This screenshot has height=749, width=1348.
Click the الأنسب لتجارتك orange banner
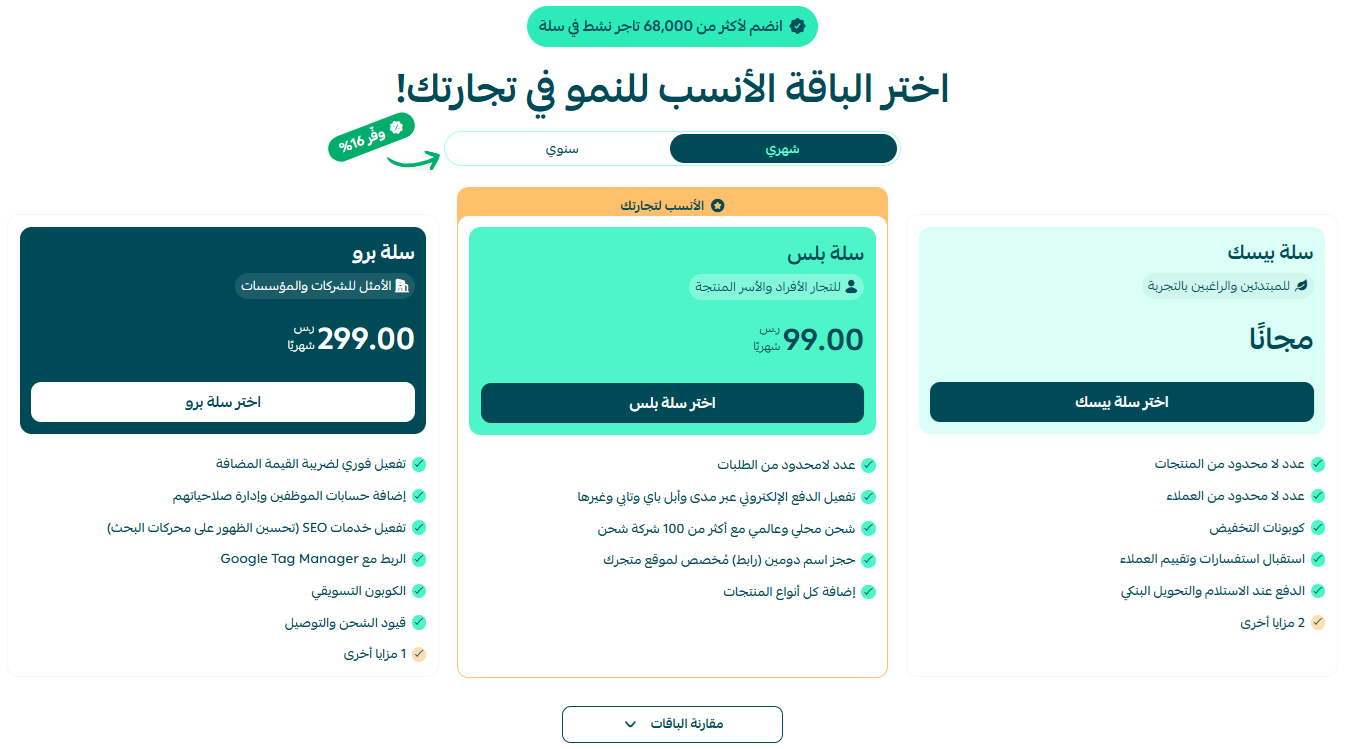[x=672, y=204]
